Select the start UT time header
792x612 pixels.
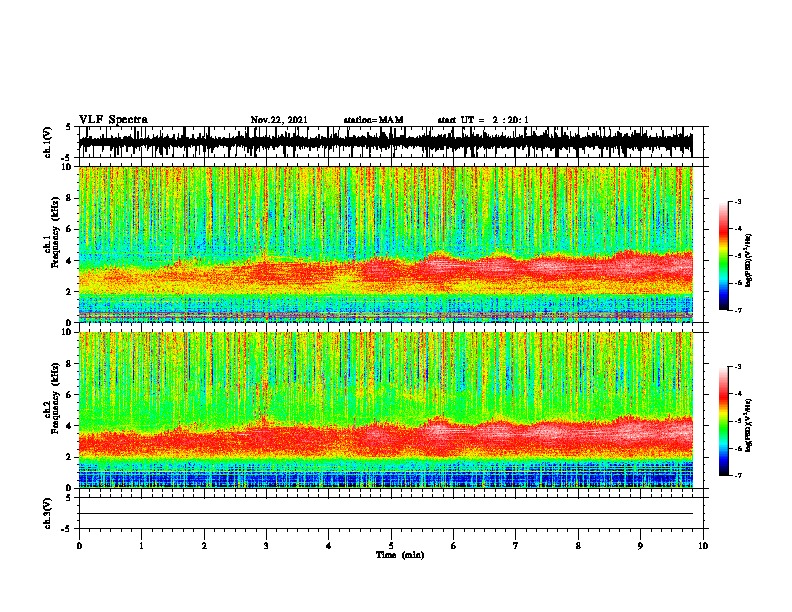pyautogui.click(x=483, y=120)
